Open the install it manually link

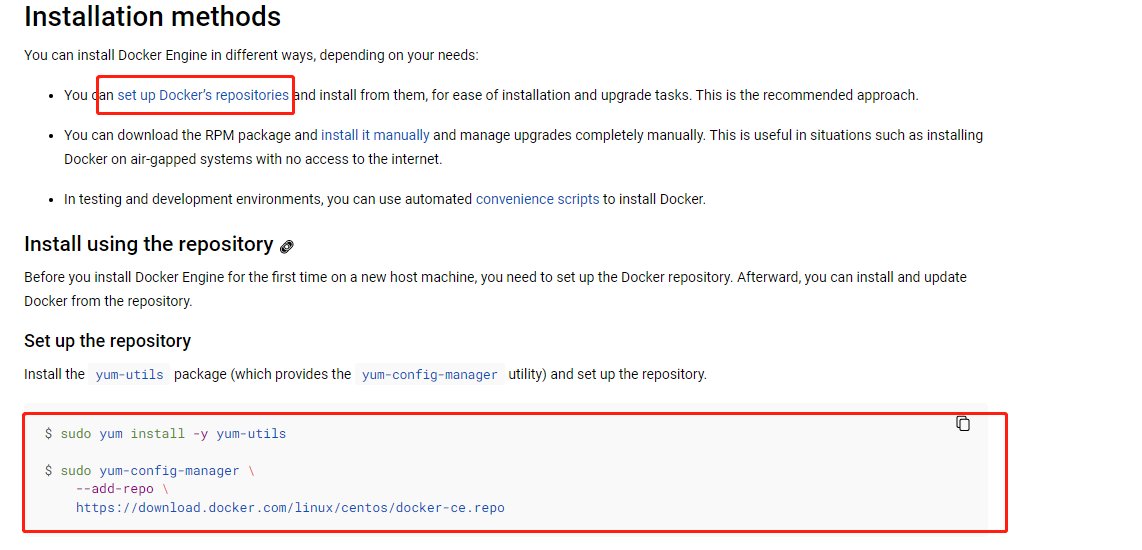(x=375, y=135)
